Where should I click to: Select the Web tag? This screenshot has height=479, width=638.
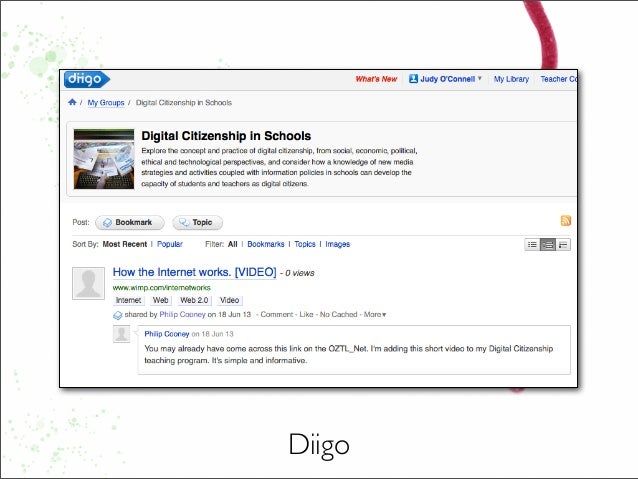tap(160, 300)
